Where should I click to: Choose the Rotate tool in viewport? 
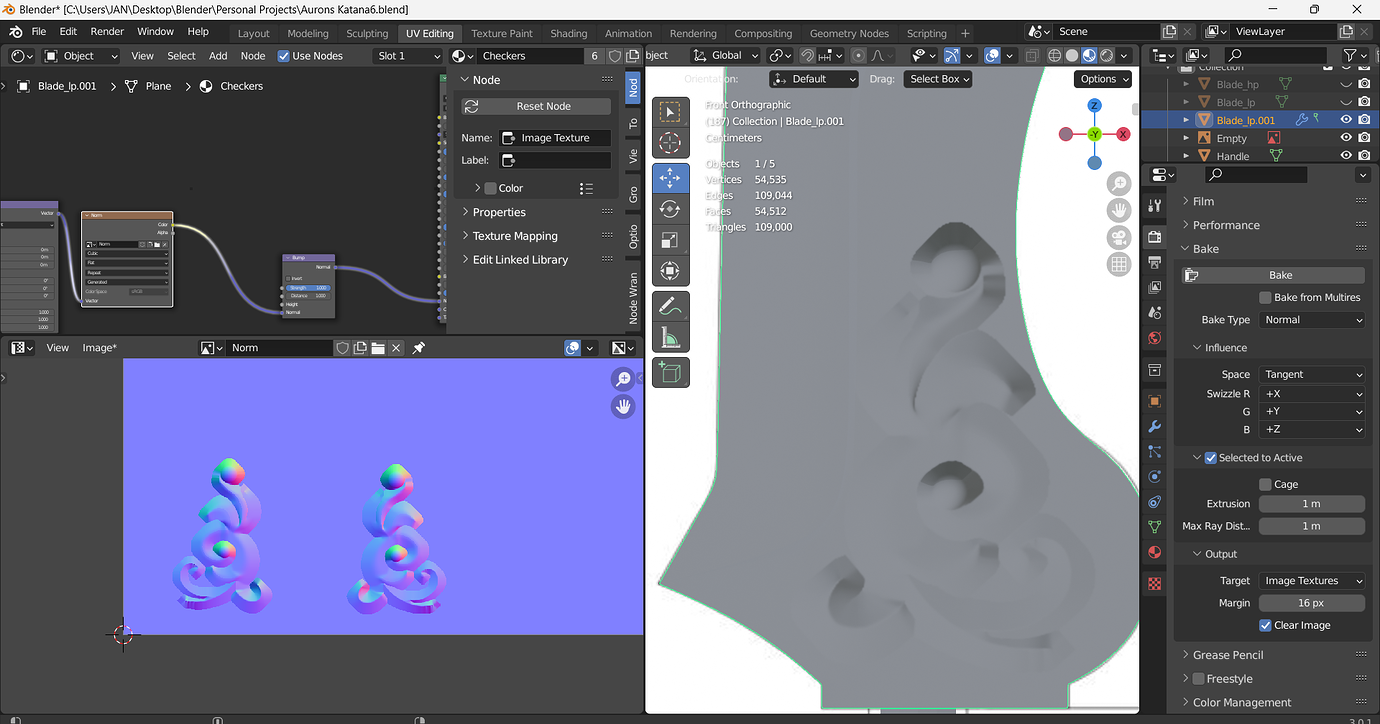point(670,209)
